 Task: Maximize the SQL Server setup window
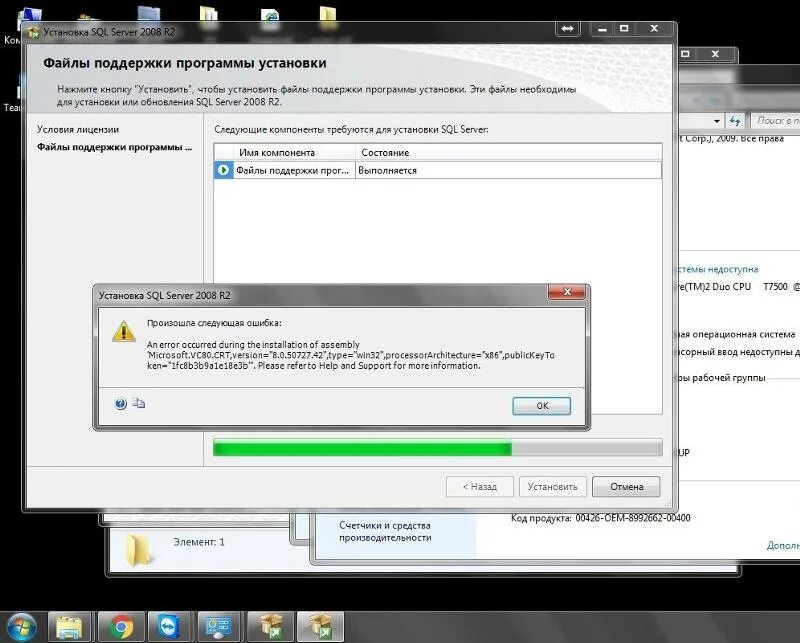[x=624, y=29]
